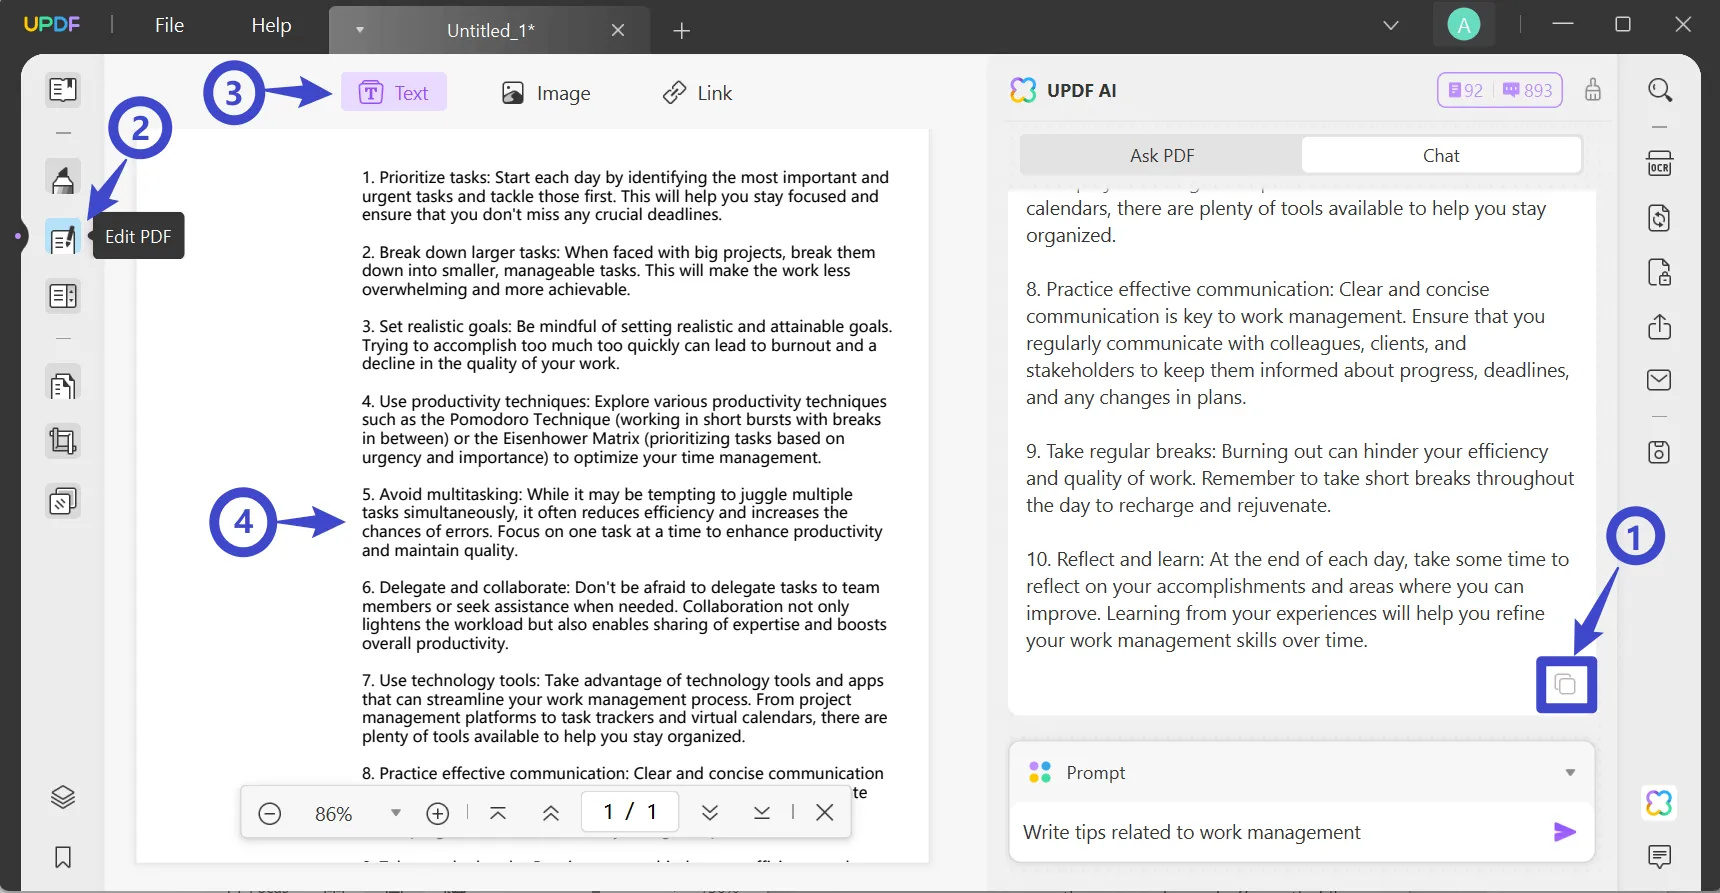Click paragraph '3. Set realistic goals' in the document
The image size is (1720, 893).
click(627, 345)
